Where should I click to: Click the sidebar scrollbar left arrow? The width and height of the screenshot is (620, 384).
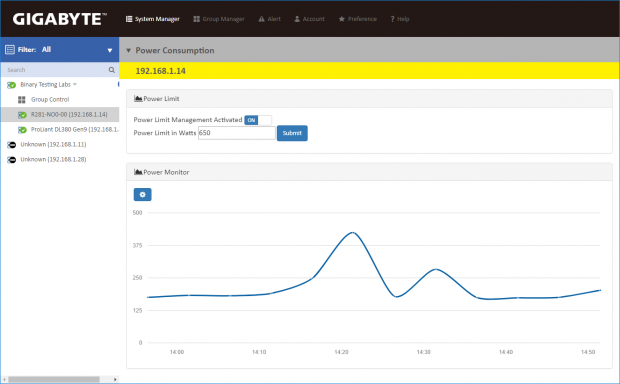coord(4,379)
